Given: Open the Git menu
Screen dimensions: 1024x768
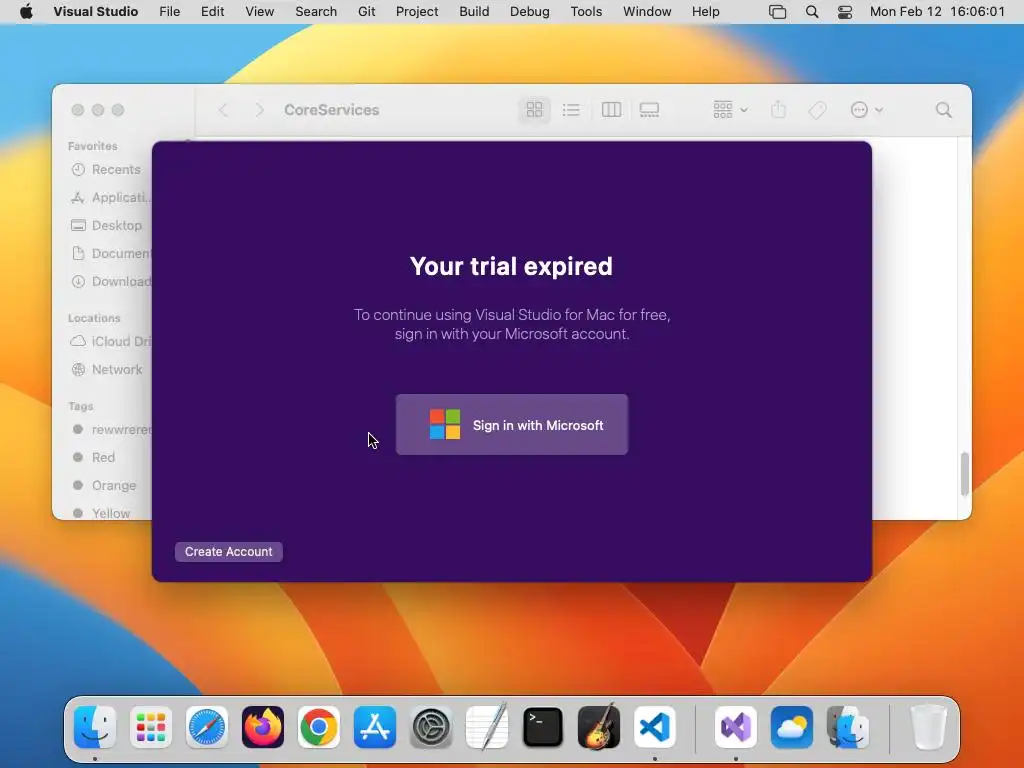Looking at the screenshot, I should (366, 12).
